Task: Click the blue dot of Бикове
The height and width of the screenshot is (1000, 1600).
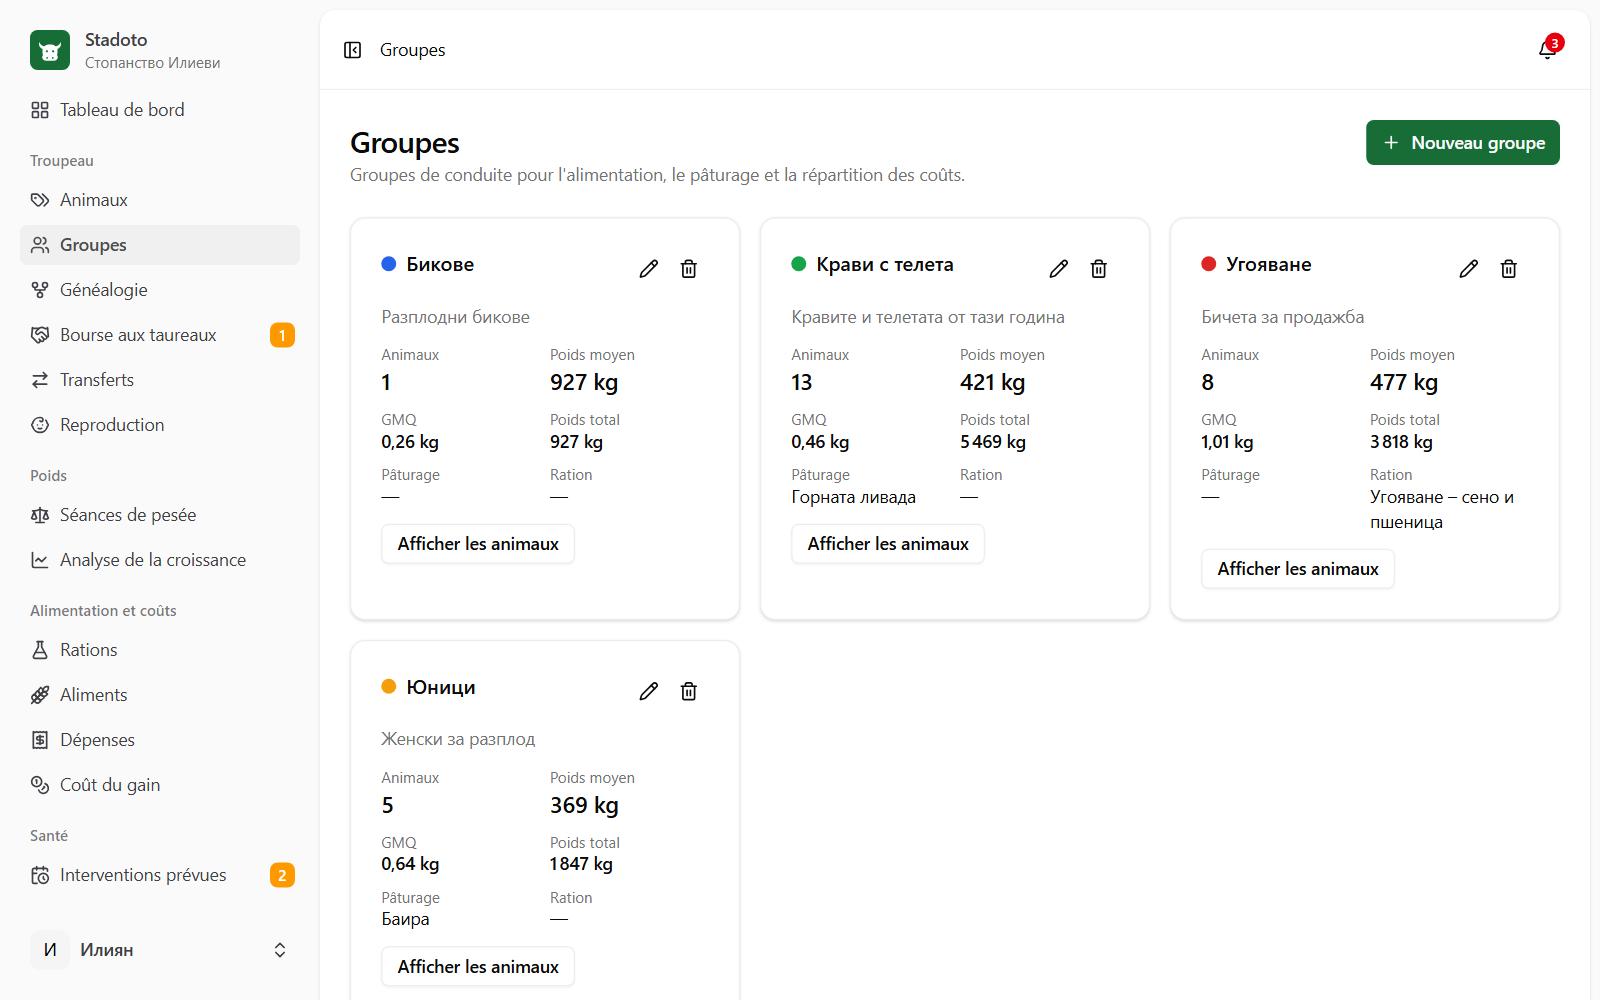Action: click(x=389, y=264)
